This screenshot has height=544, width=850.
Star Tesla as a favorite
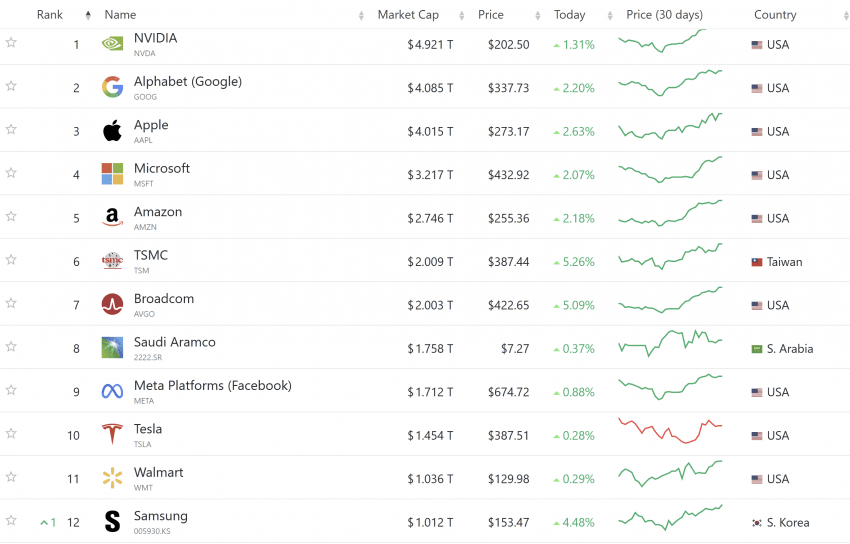tap(11, 433)
